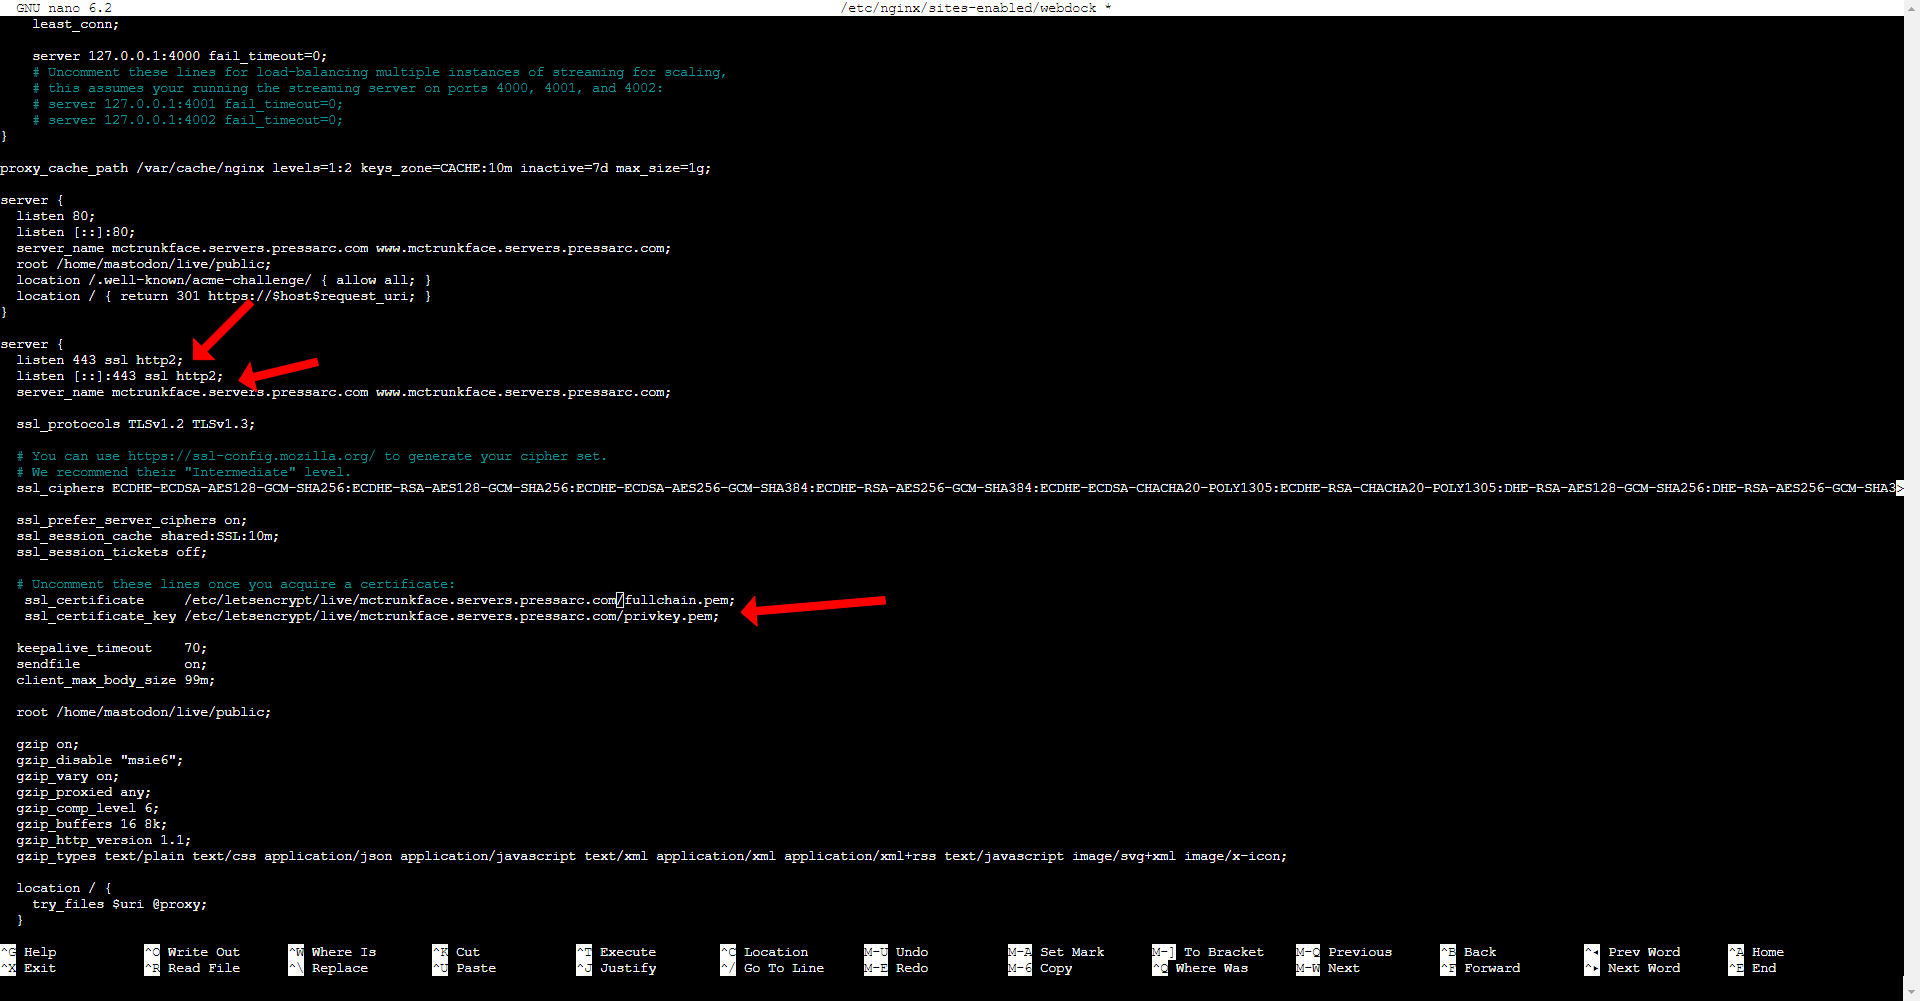Click the Justify shortcut
Image resolution: width=1920 pixels, height=1001 pixels.
pyautogui.click(x=627, y=968)
